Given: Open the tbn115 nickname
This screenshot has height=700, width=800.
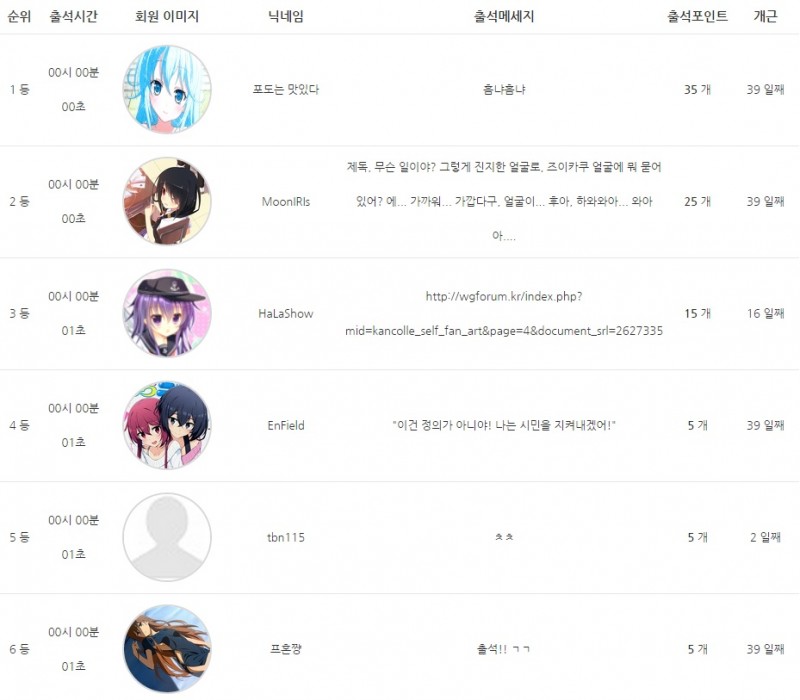Looking at the screenshot, I should point(286,537).
